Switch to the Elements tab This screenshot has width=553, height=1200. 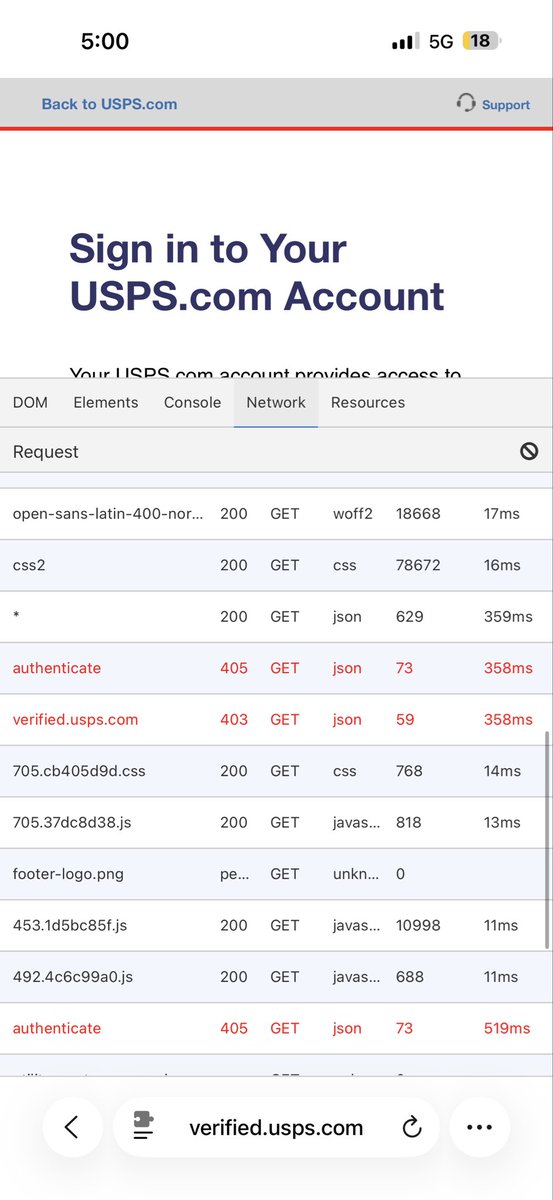(x=106, y=402)
